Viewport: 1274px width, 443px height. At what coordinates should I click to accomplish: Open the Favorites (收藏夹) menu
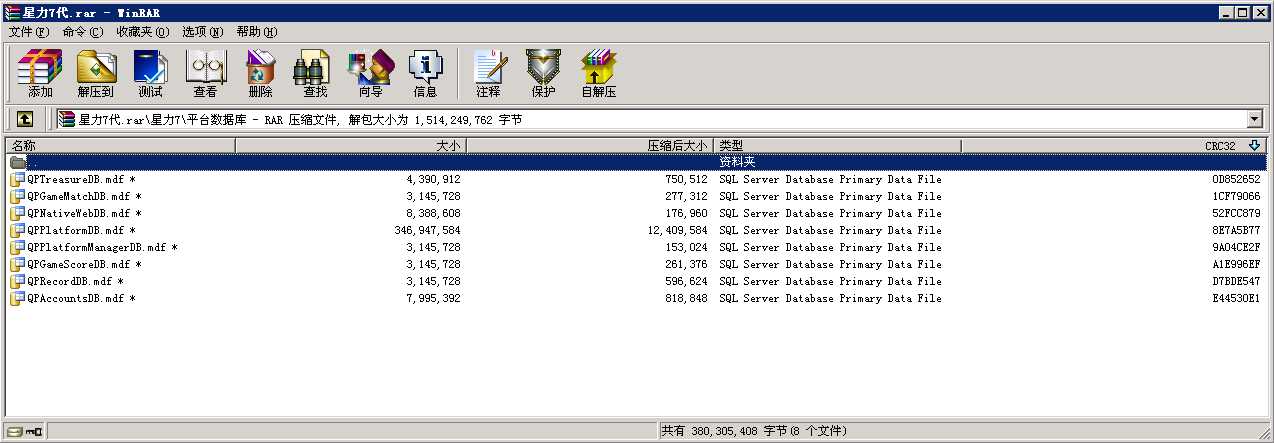pos(142,32)
